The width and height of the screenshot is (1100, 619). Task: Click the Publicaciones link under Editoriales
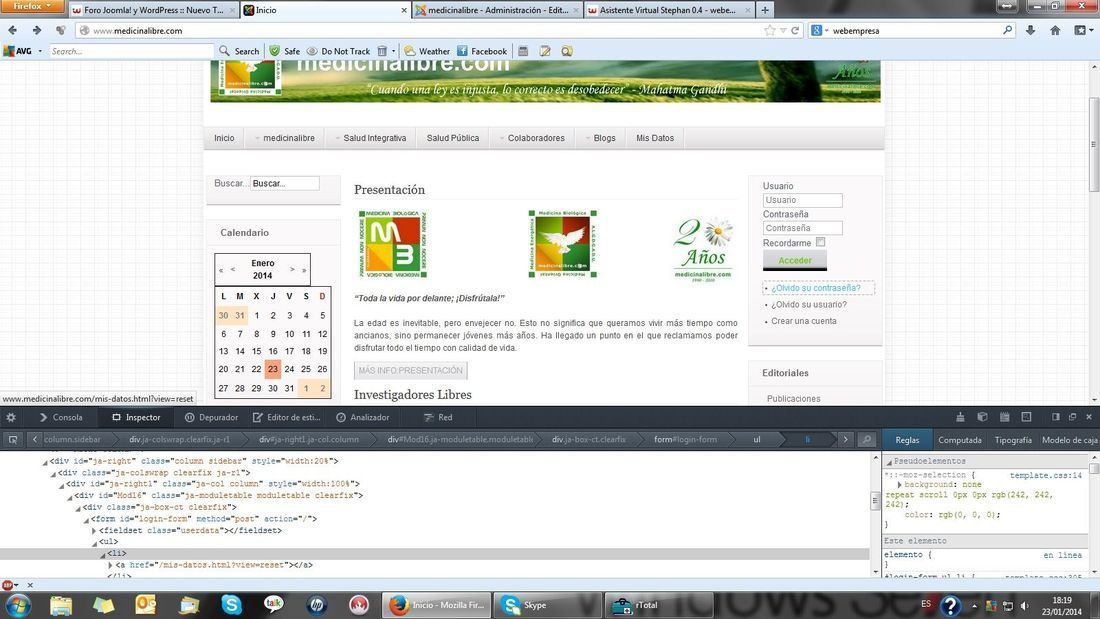pyautogui.click(x=793, y=399)
